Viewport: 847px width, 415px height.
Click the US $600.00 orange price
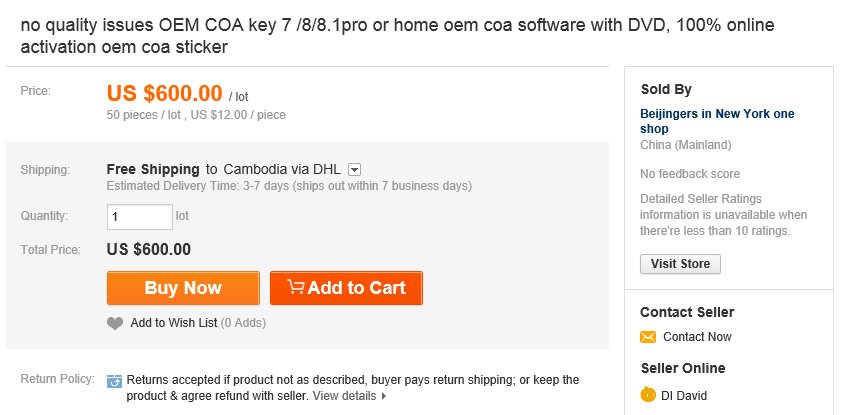[164, 94]
